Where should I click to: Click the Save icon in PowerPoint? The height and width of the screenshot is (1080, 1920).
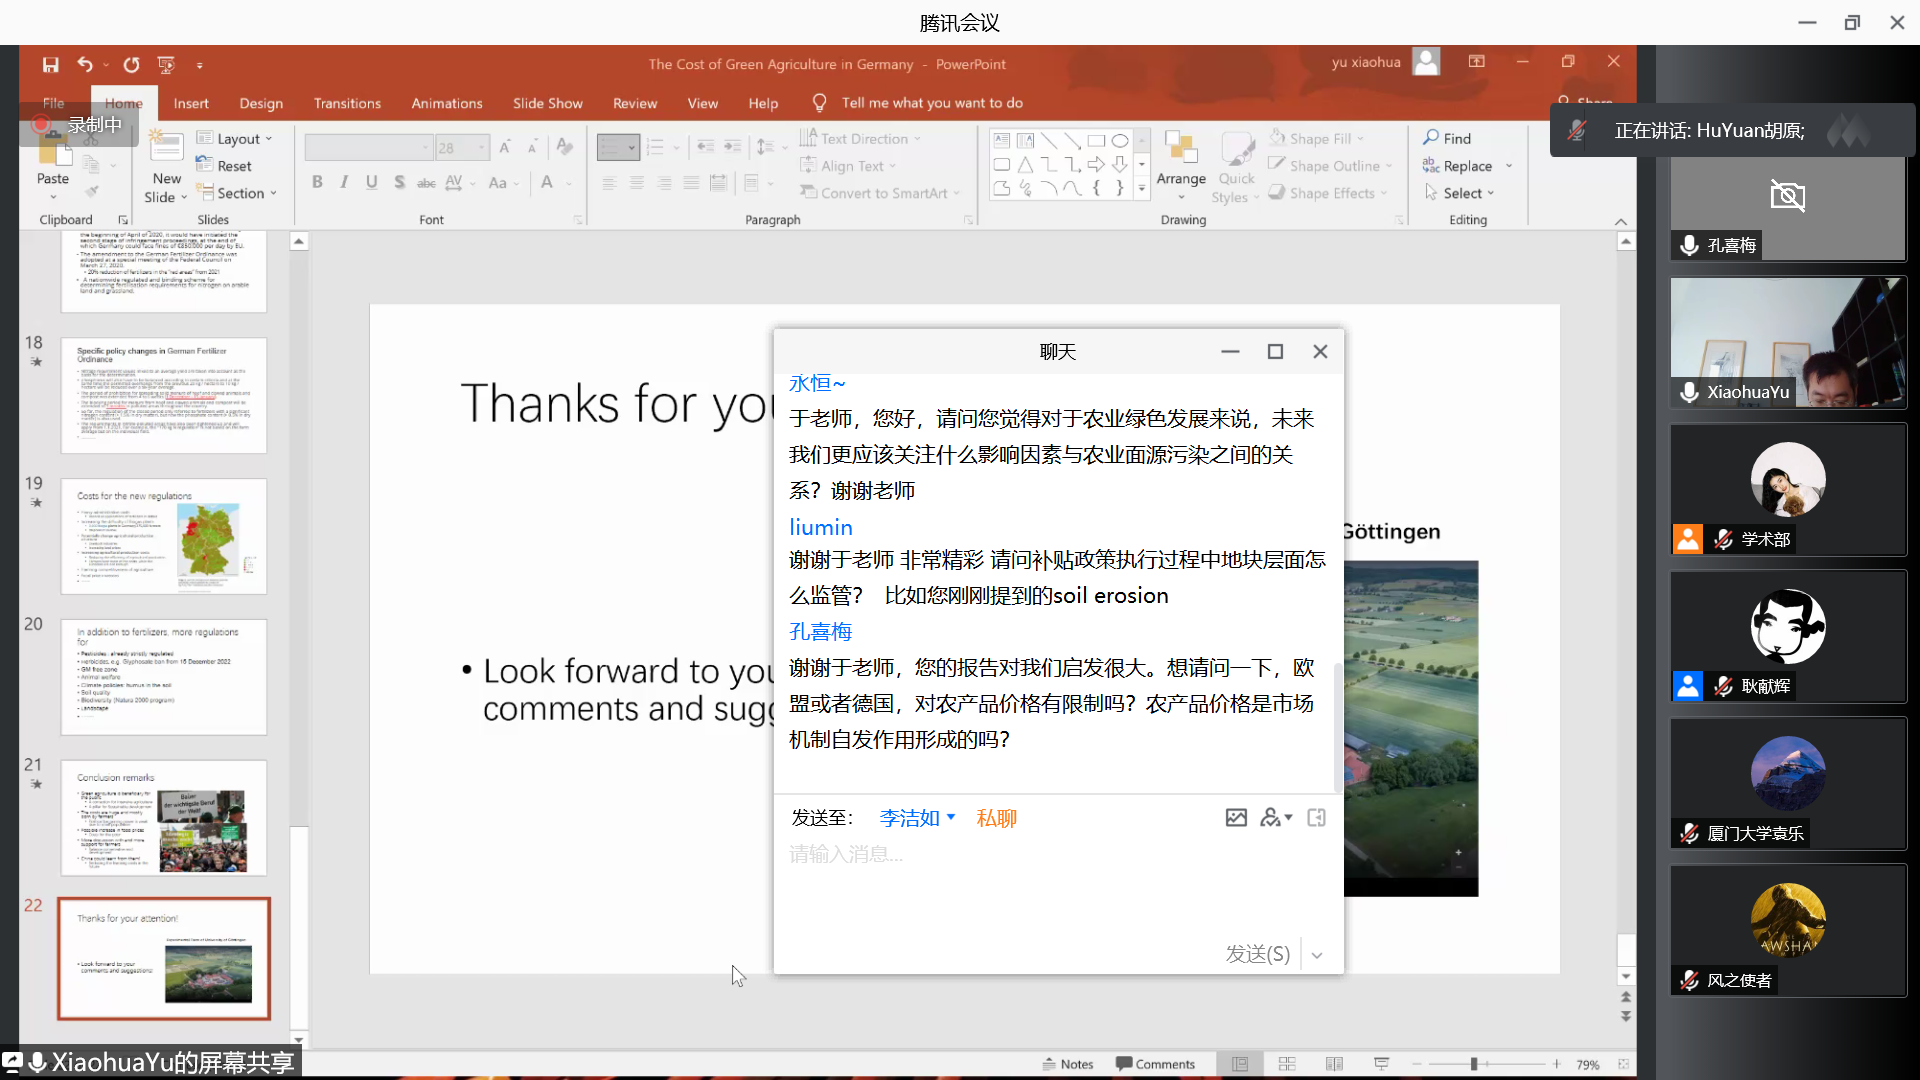pos(50,65)
